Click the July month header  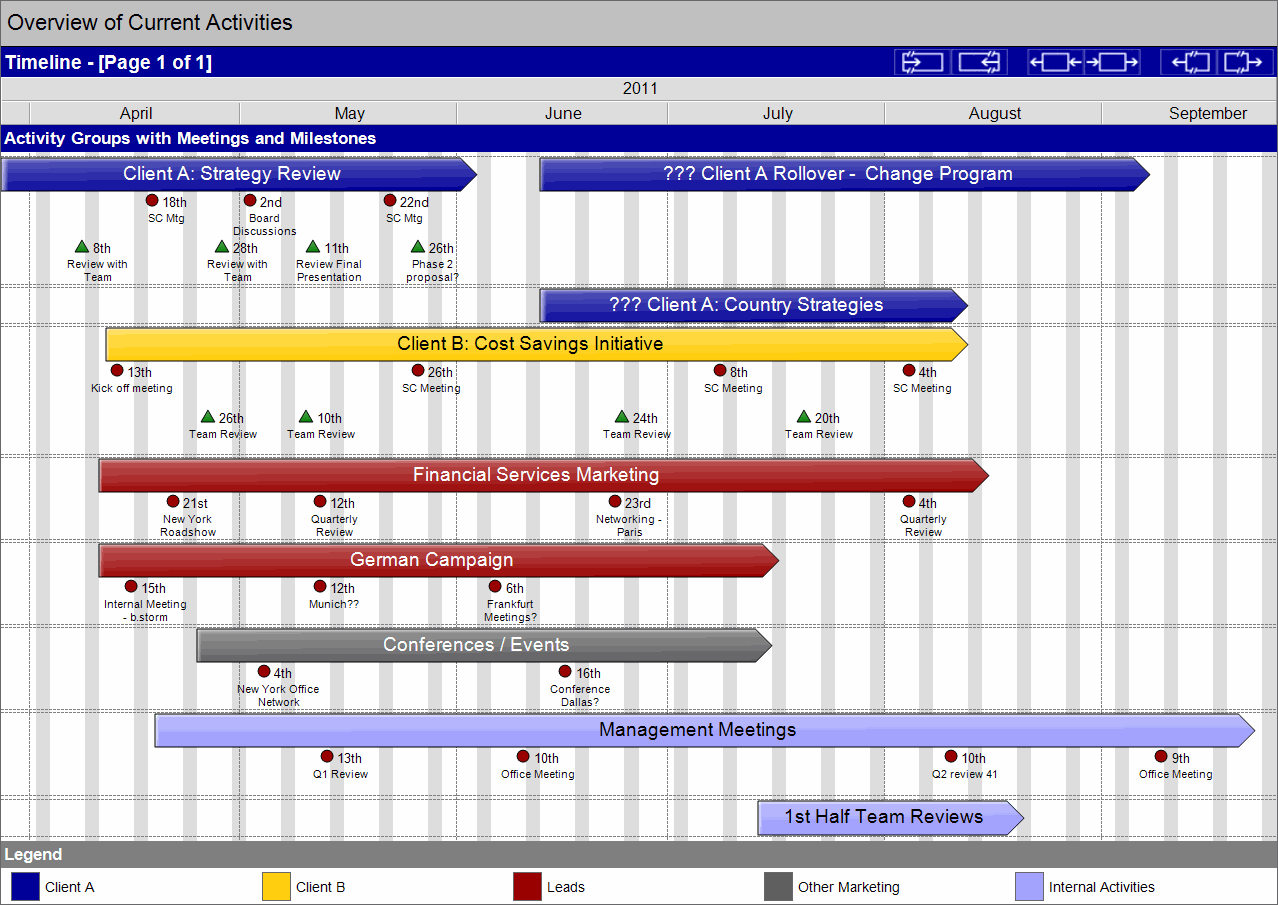click(x=777, y=113)
